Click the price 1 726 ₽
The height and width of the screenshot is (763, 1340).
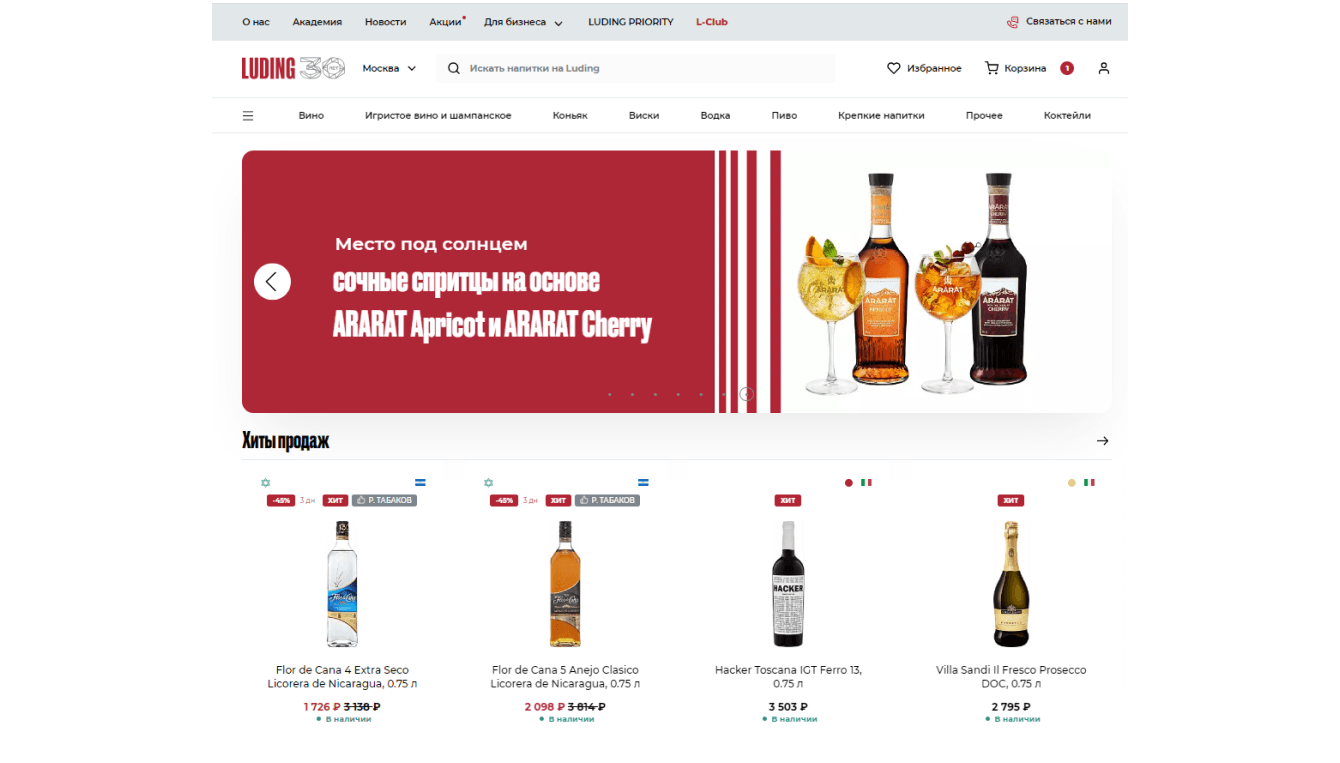(x=322, y=706)
